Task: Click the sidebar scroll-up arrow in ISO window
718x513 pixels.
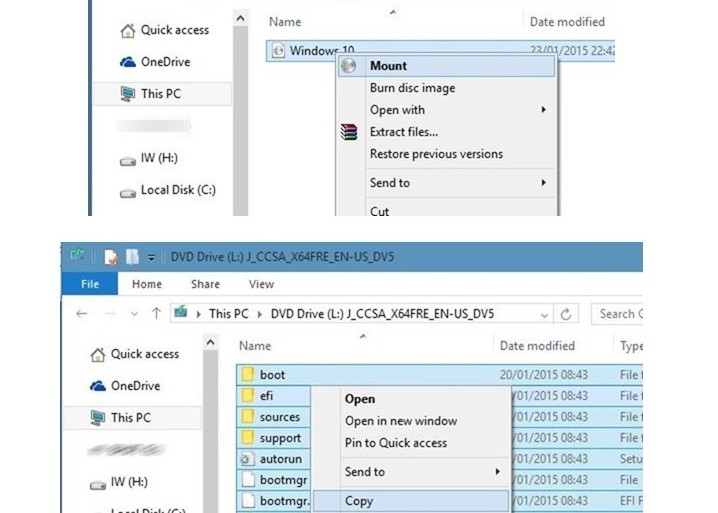Action: (x=240, y=19)
